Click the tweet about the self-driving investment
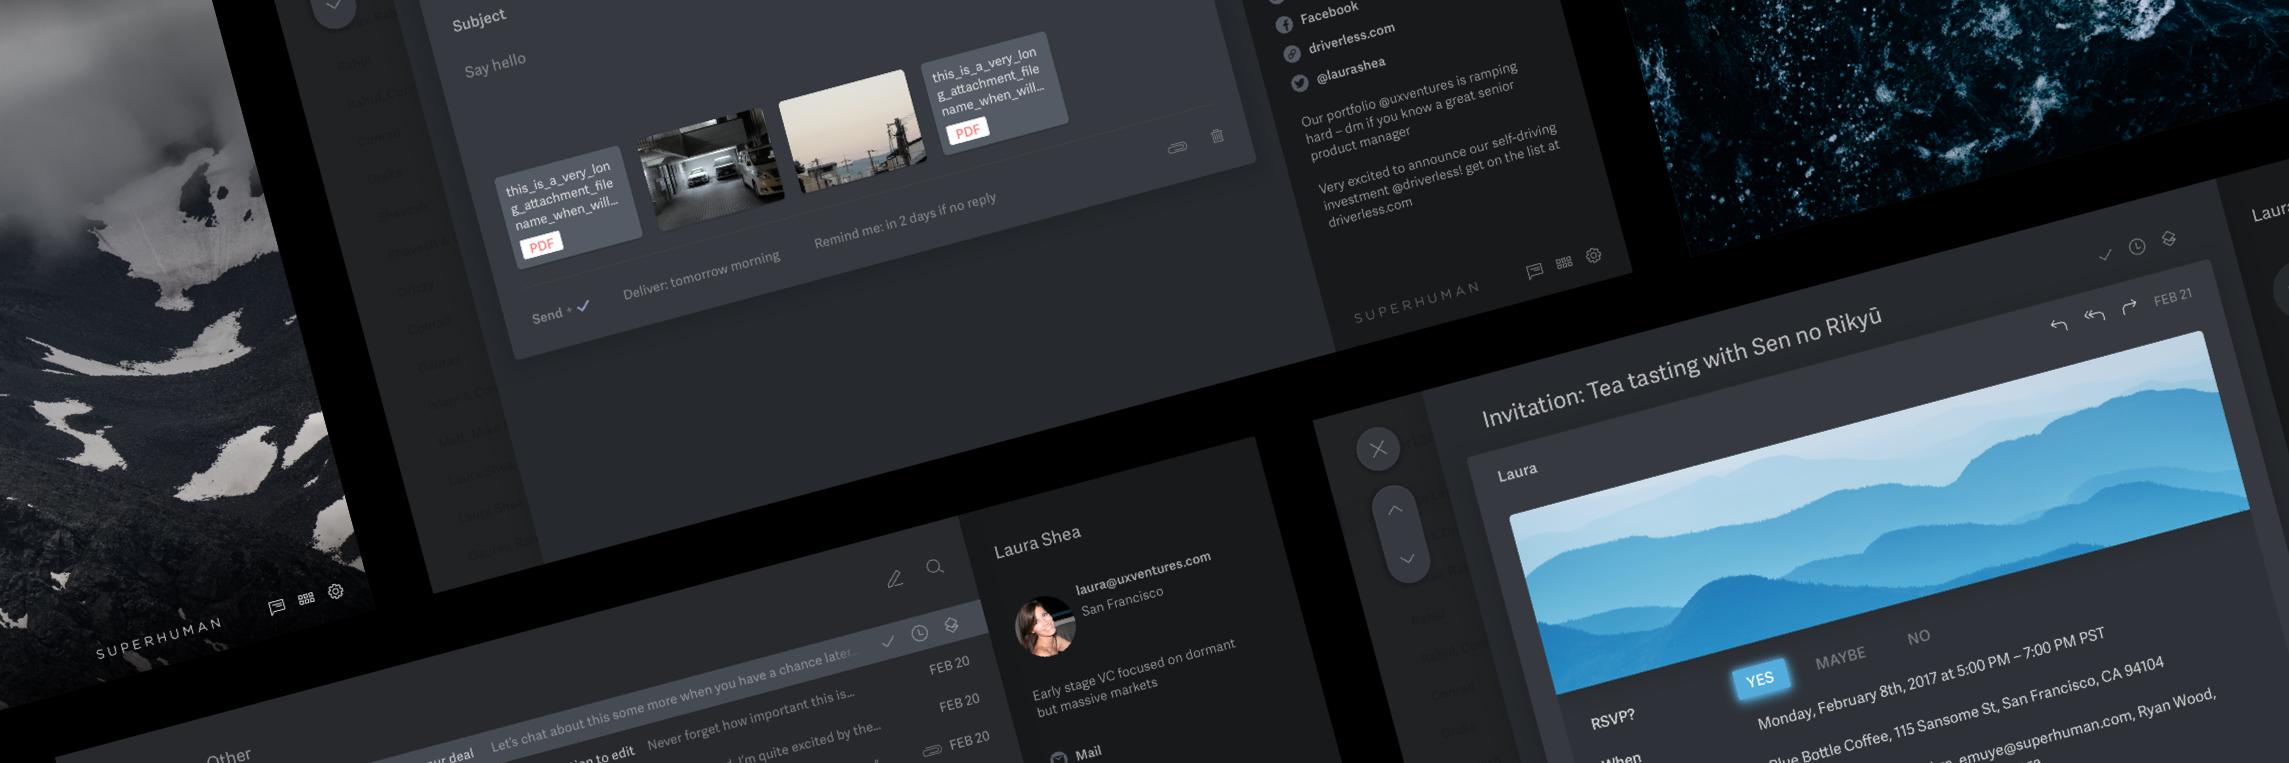The height and width of the screenshot is (763, 2289). point(1439,175)
